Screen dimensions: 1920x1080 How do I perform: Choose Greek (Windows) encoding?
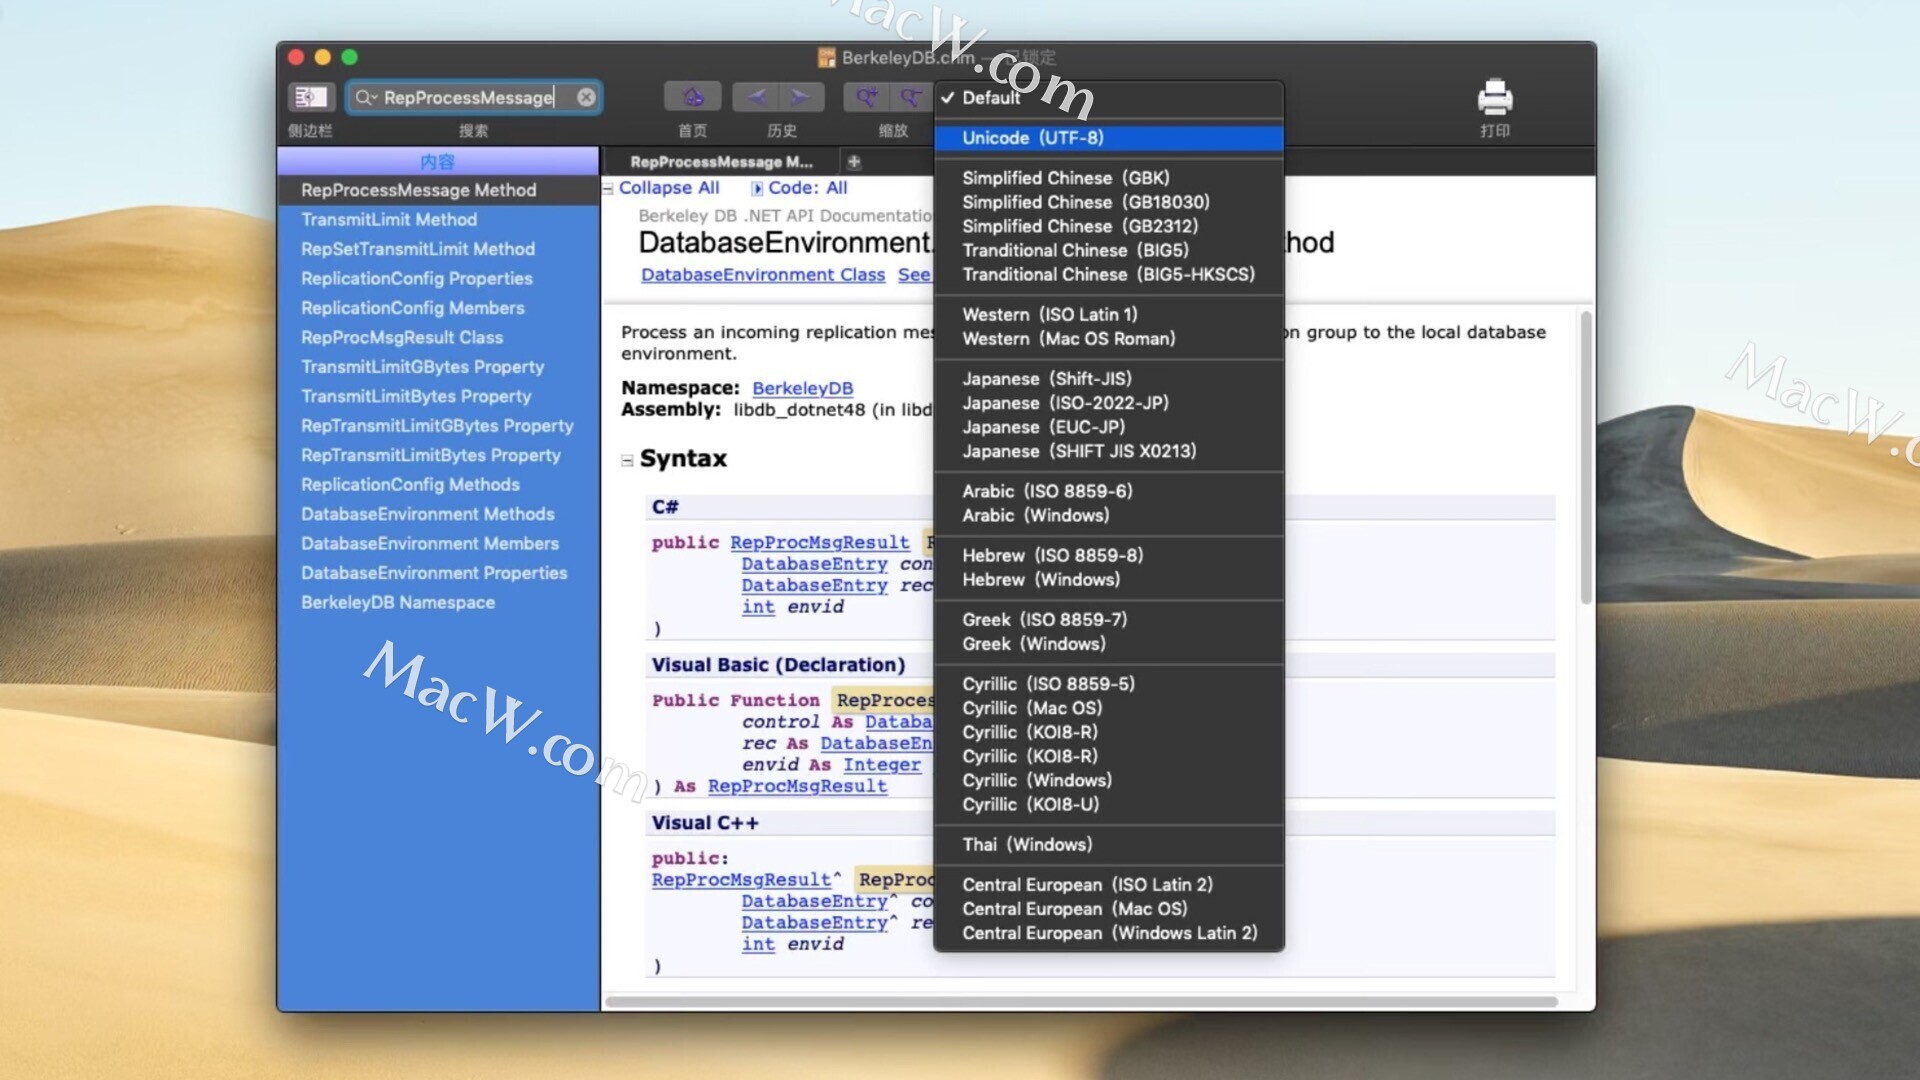coord(1109,643)
